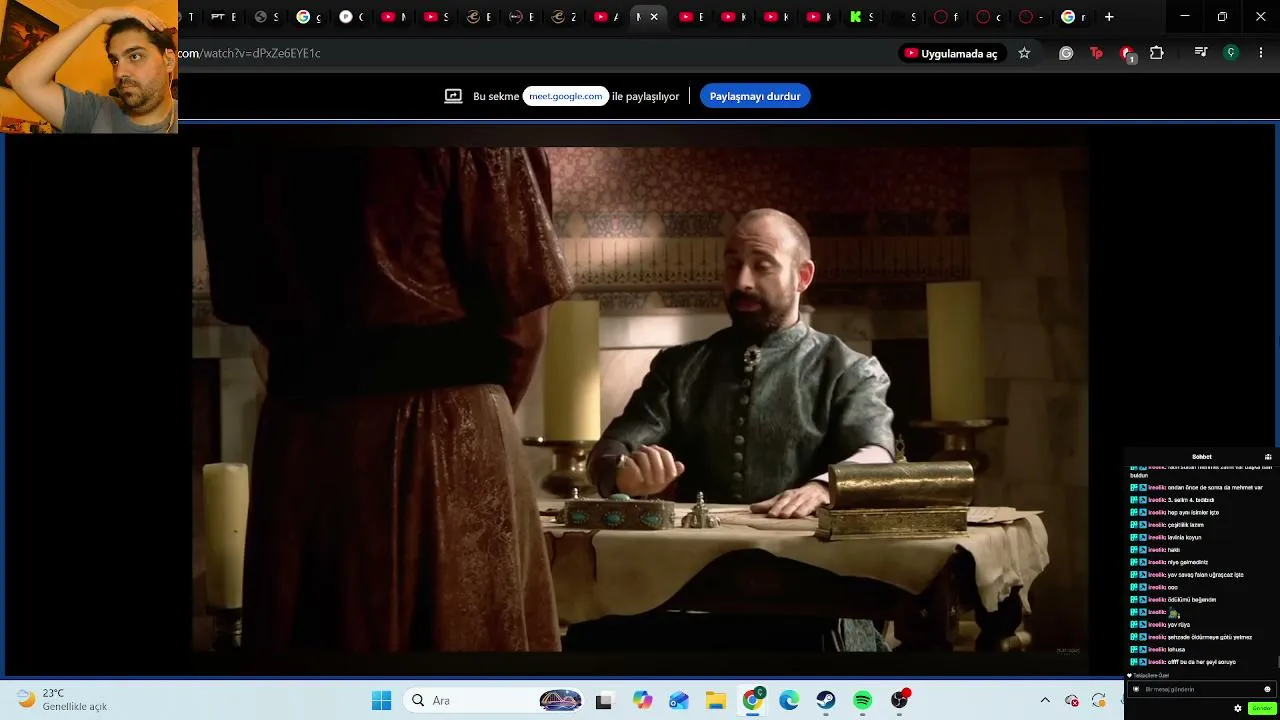Click the Uygulamada aç button

[951, 53]
